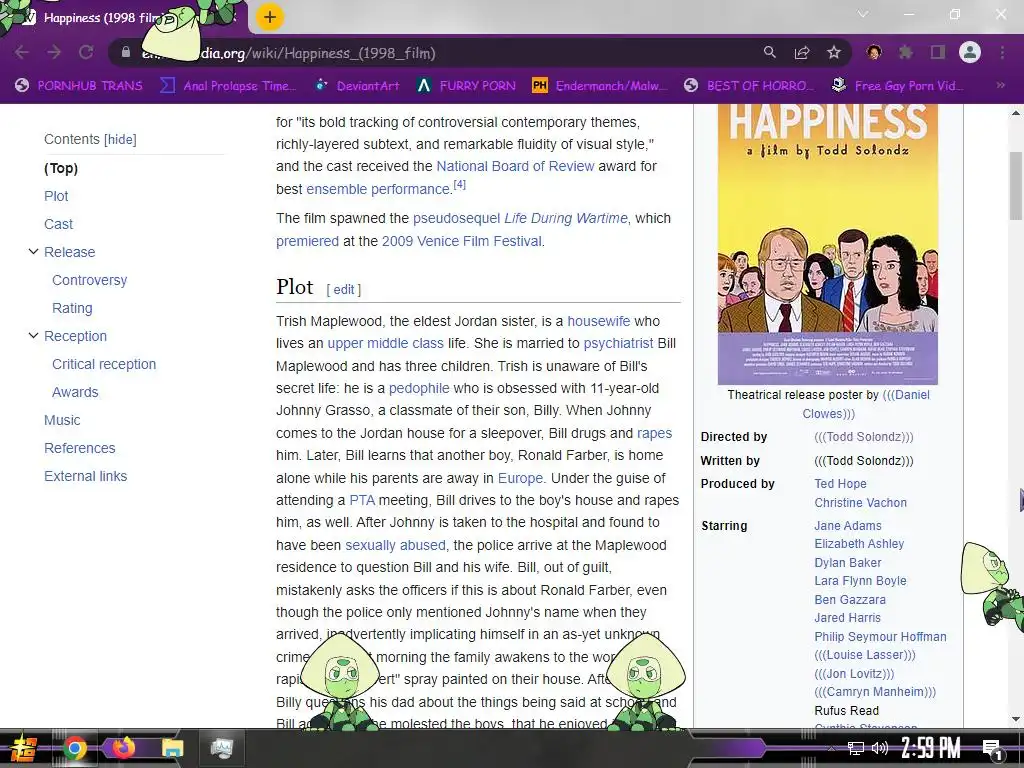Open Philip Seymour Hoffman link
The image size is (1024, 768).
pyautogui.click(x=880, y=637)
